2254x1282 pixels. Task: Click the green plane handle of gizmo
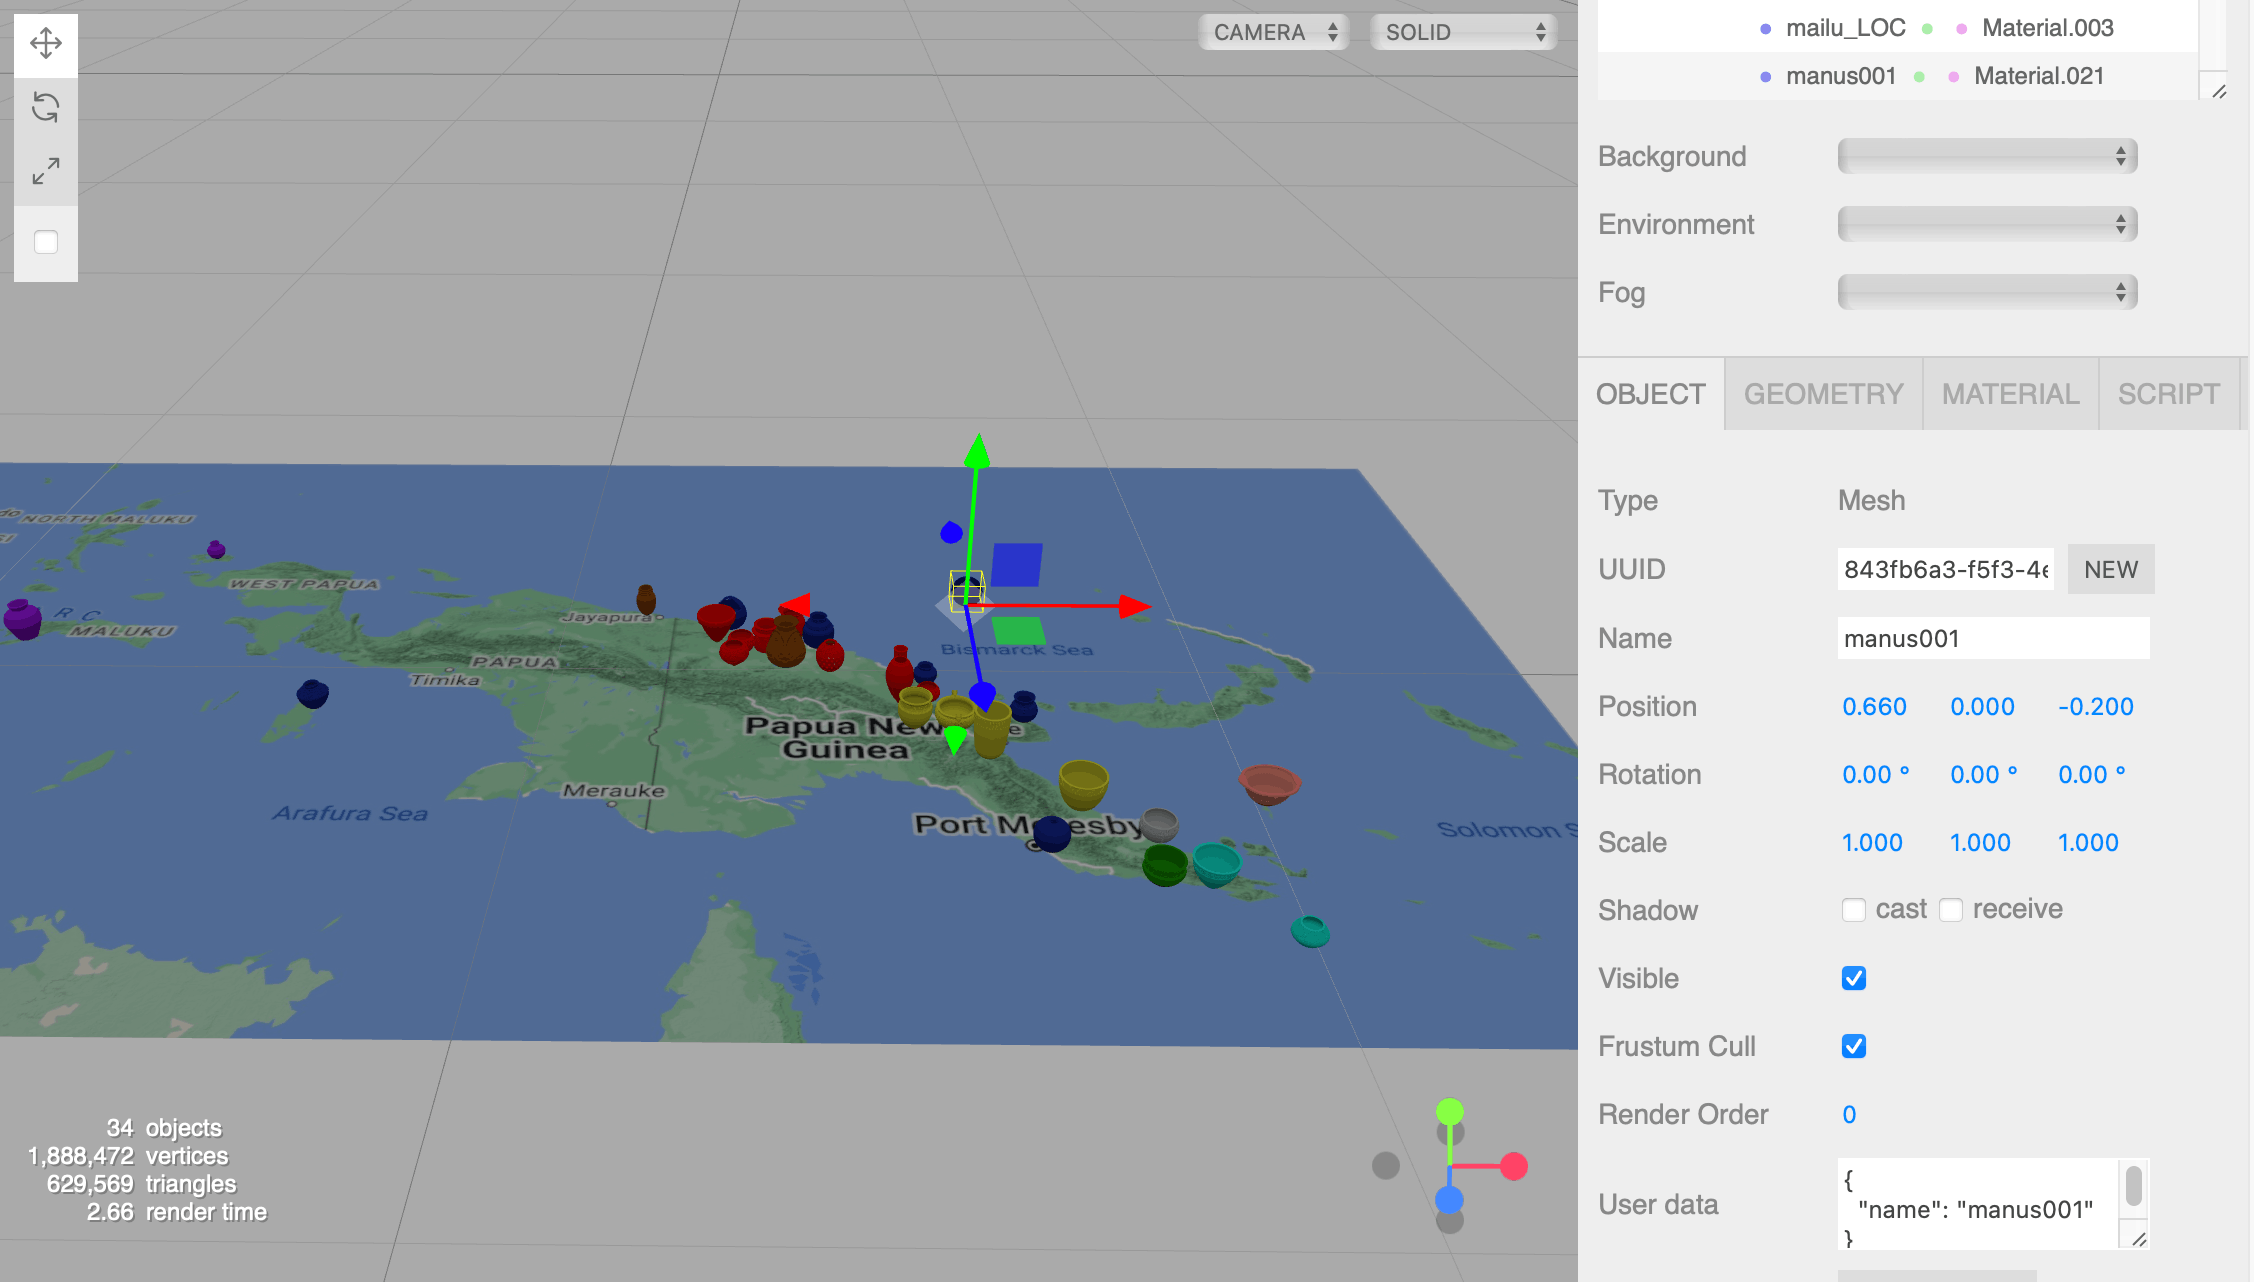[1019, 631]
